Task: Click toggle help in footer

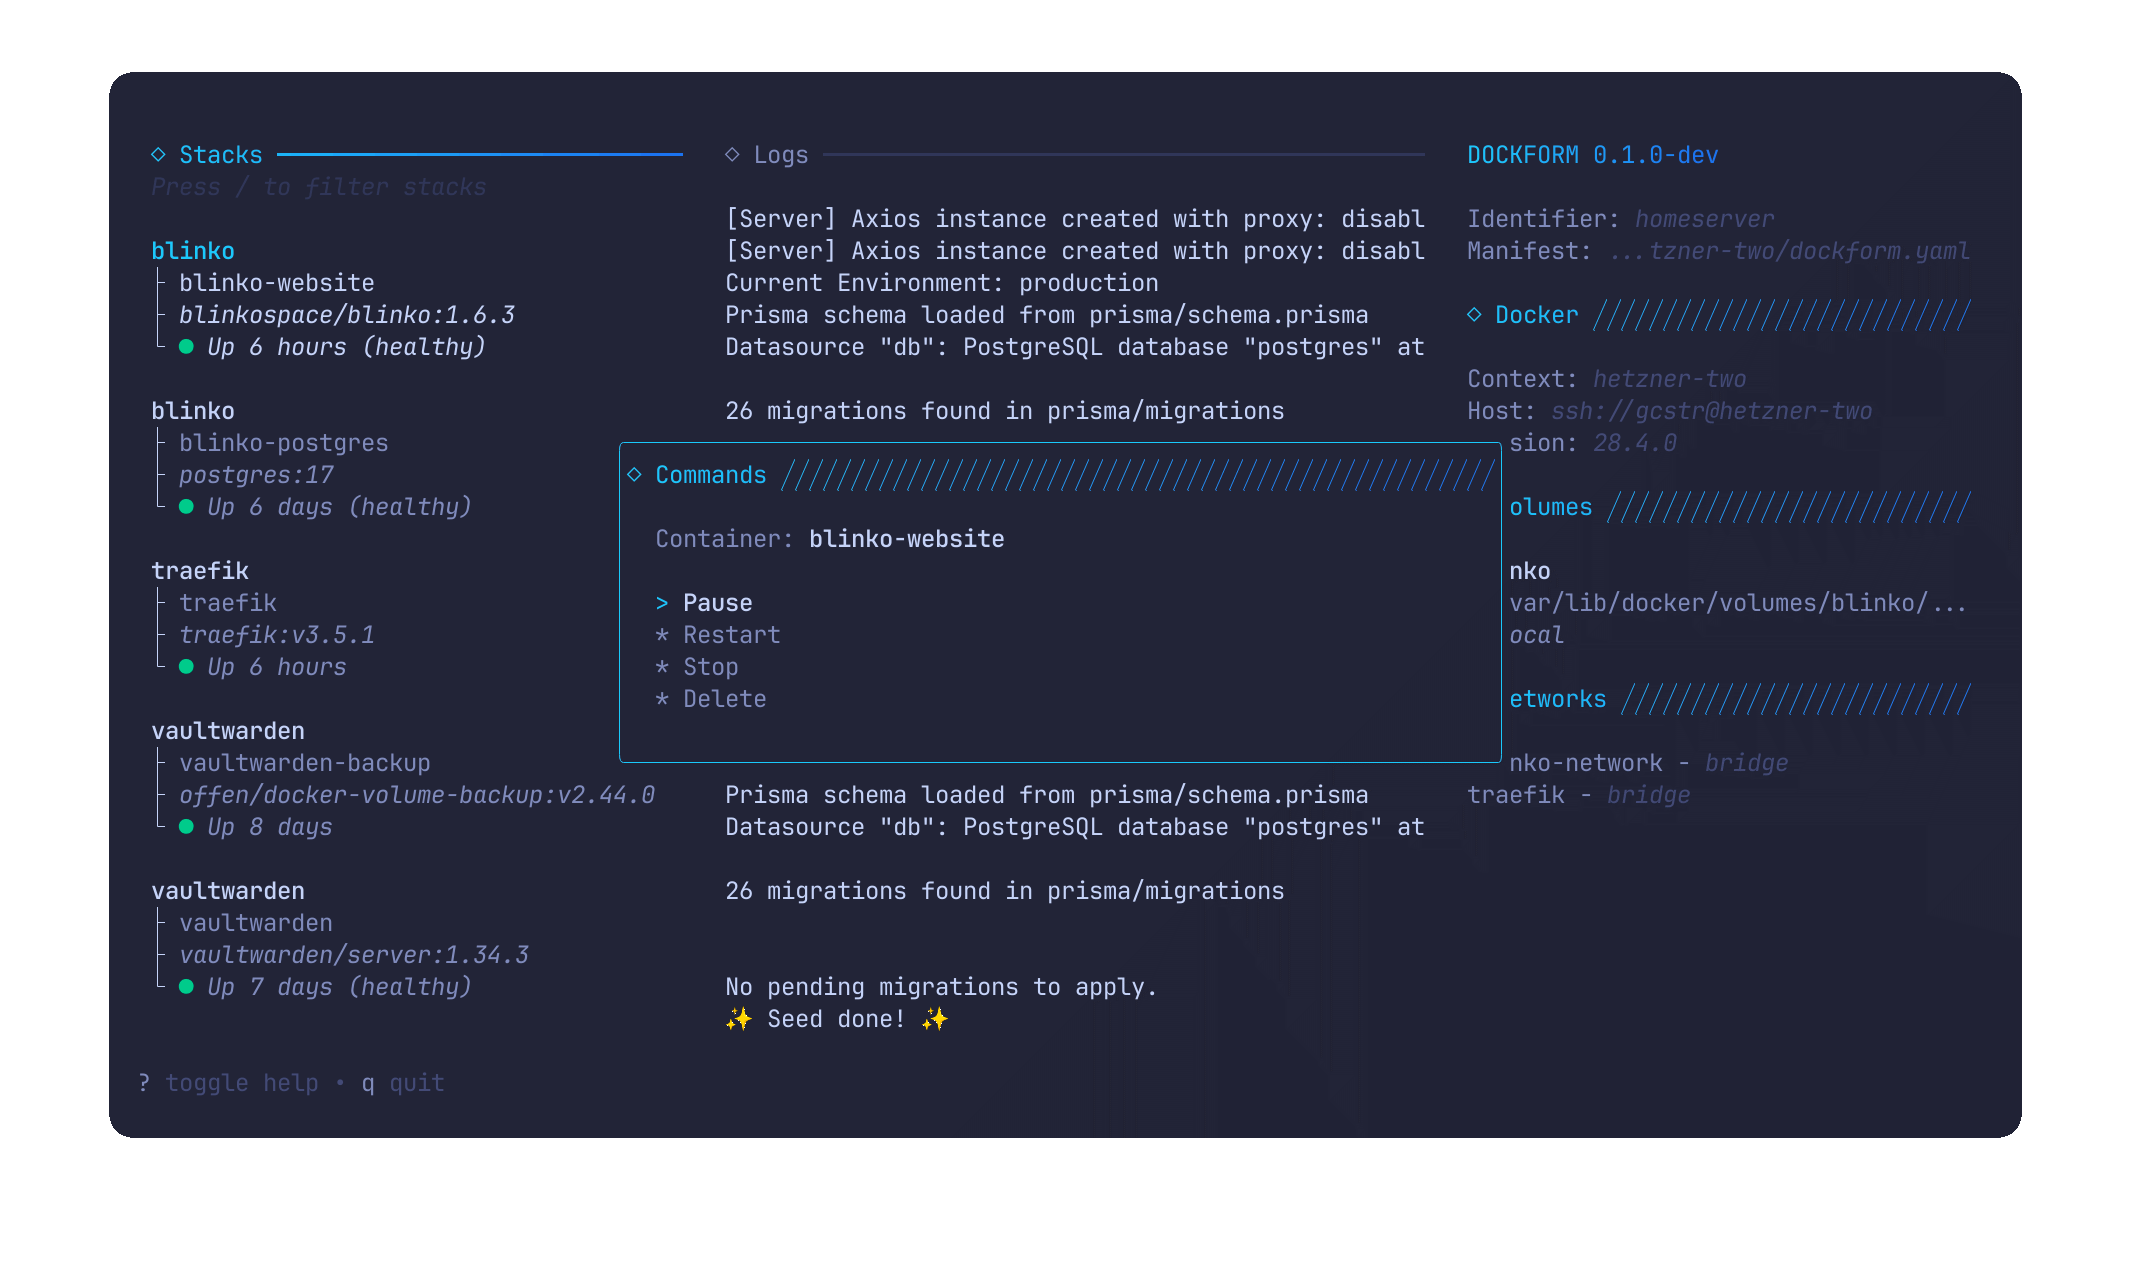Action: pyautogui.click(x=241, y=1083)
